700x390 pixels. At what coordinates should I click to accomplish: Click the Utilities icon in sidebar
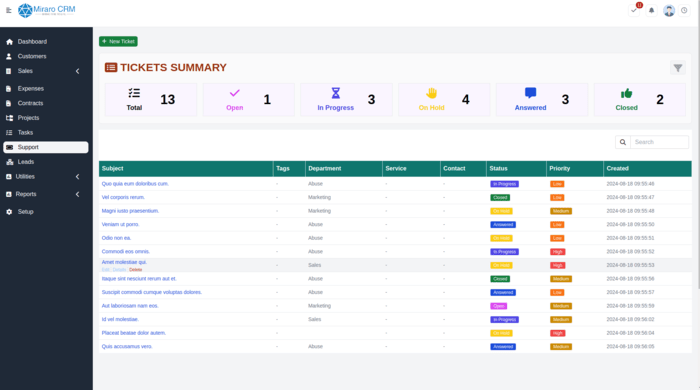click(8, 177)
